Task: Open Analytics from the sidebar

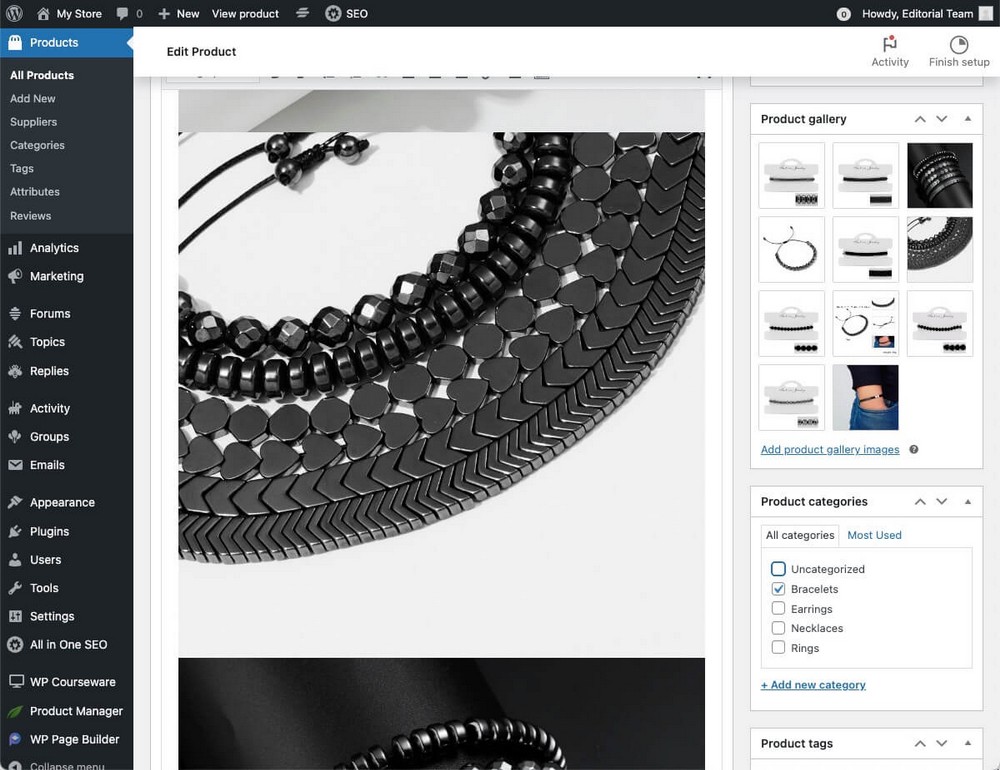Action: (x=54, y=248)
